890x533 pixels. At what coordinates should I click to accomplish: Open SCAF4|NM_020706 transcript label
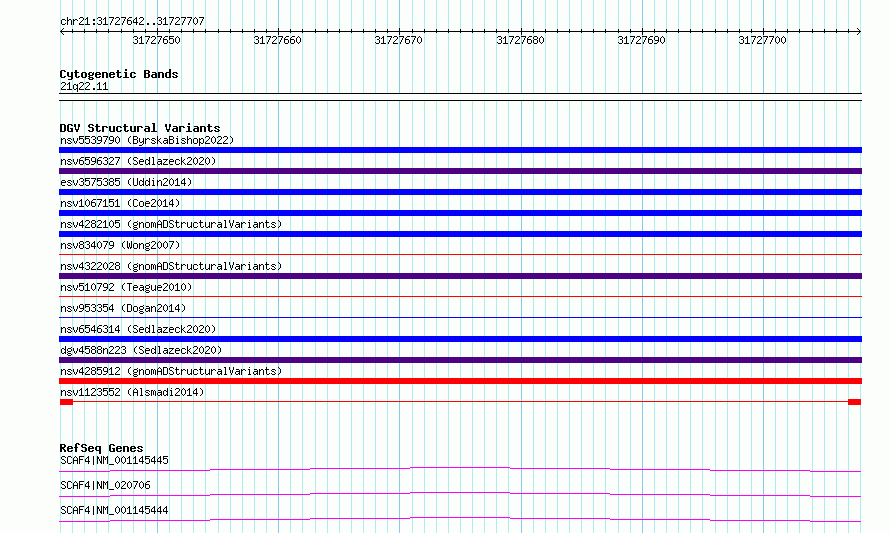(105, 485)
